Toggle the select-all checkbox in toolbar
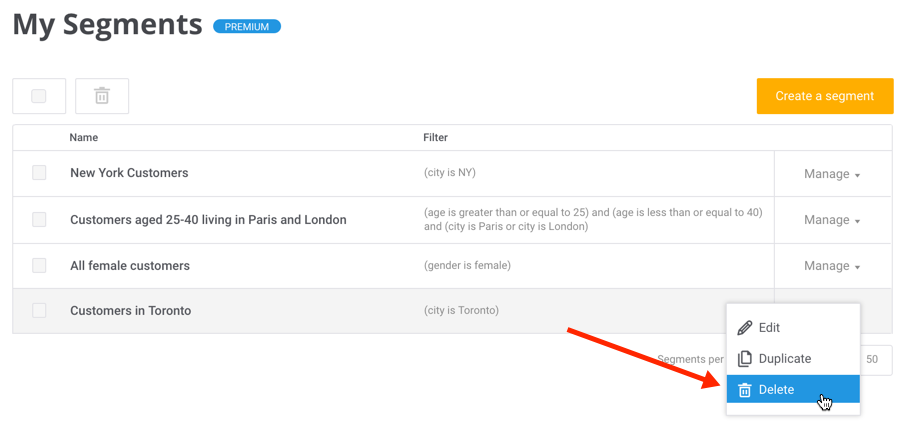Screen dimensions: 904x431 (x=39, y=96)
